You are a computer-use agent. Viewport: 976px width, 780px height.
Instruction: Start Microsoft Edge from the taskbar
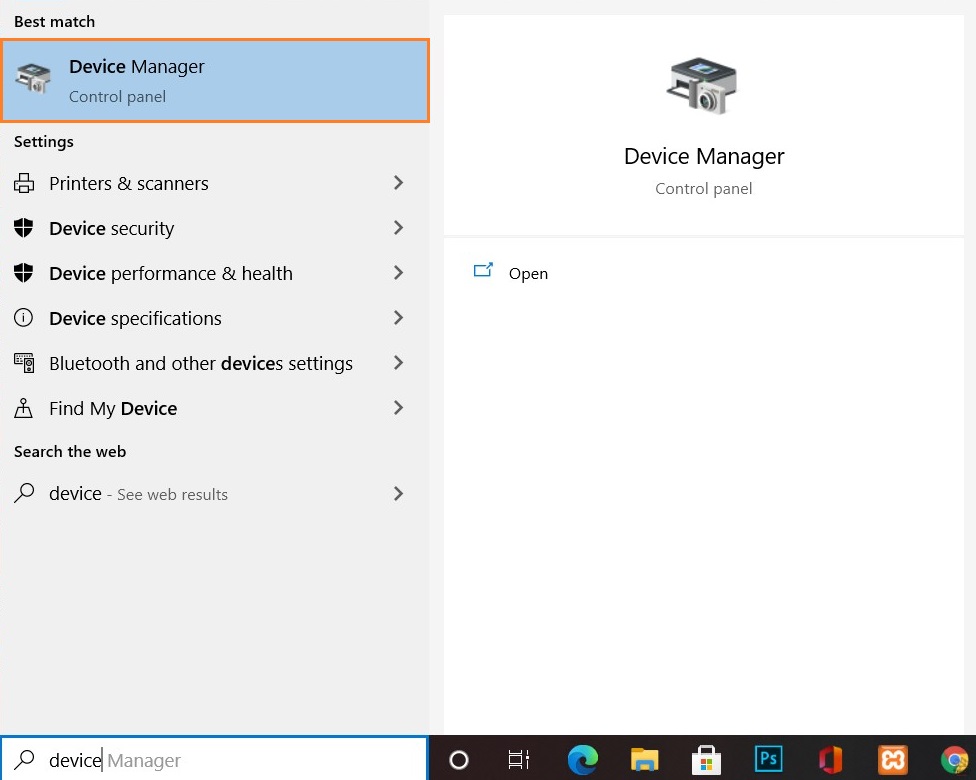click(583, 760)
